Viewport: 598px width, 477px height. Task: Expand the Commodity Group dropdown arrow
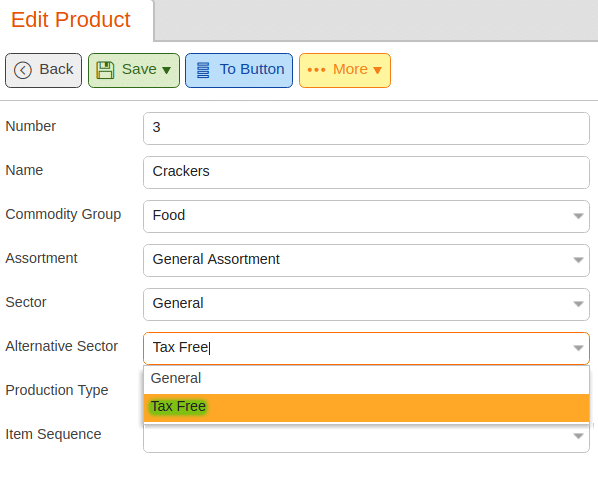(578, 216)
